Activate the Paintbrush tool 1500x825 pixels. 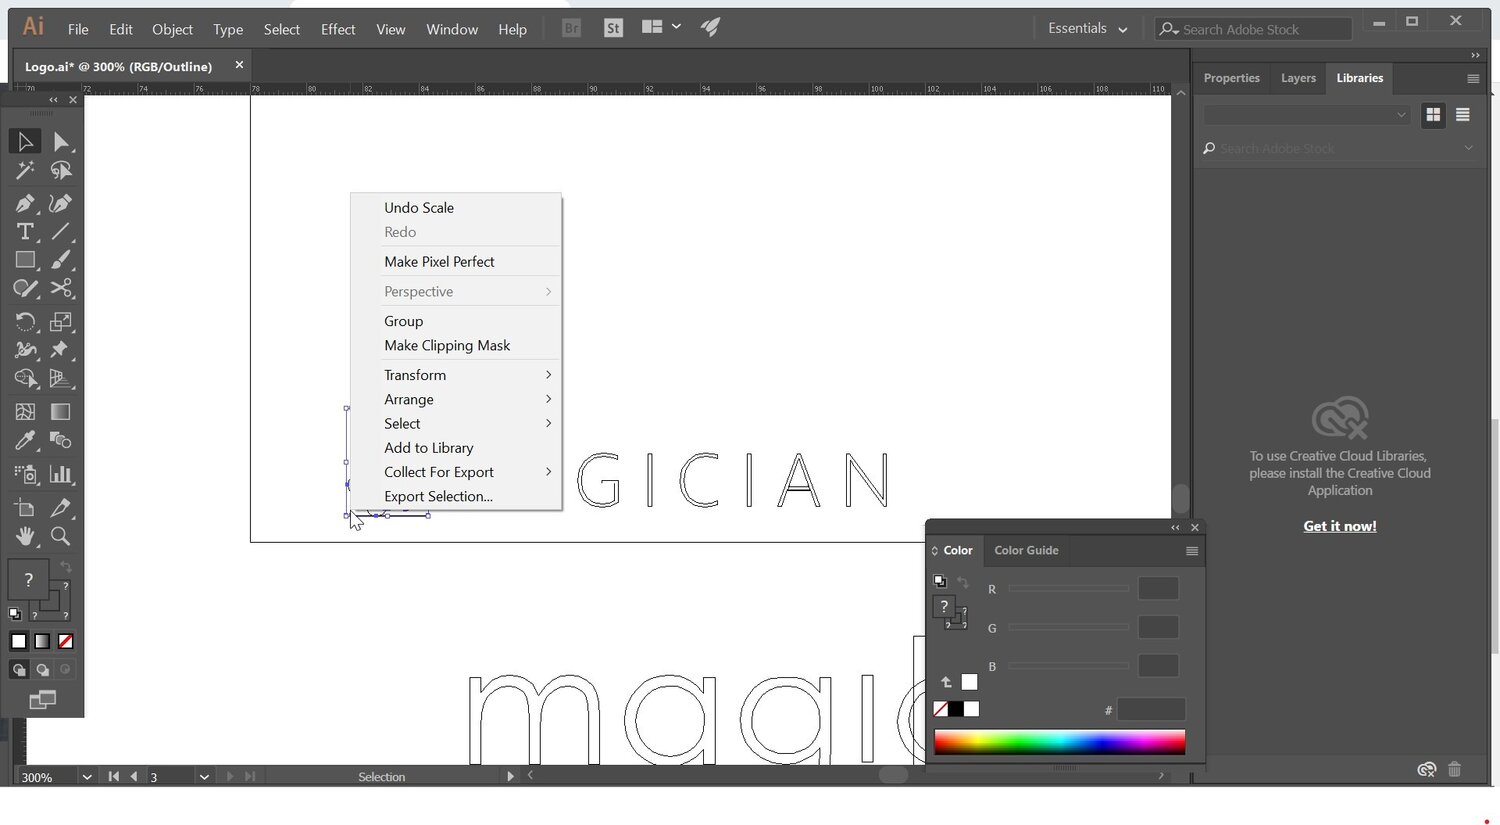click(61, 260)
